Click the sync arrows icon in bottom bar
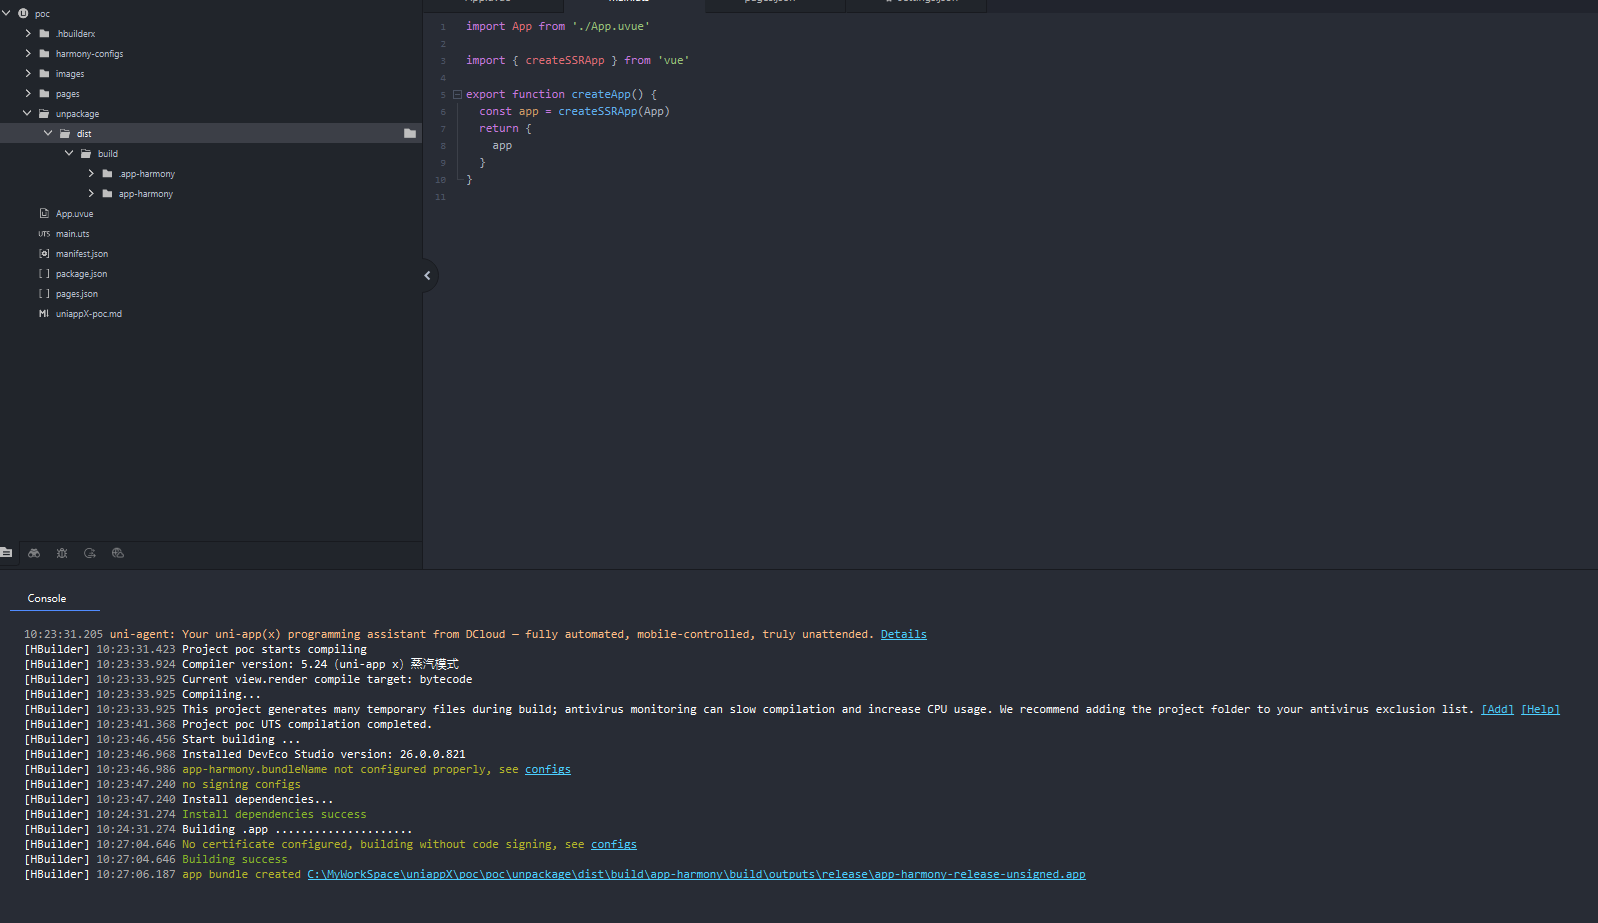 (90, 553)
